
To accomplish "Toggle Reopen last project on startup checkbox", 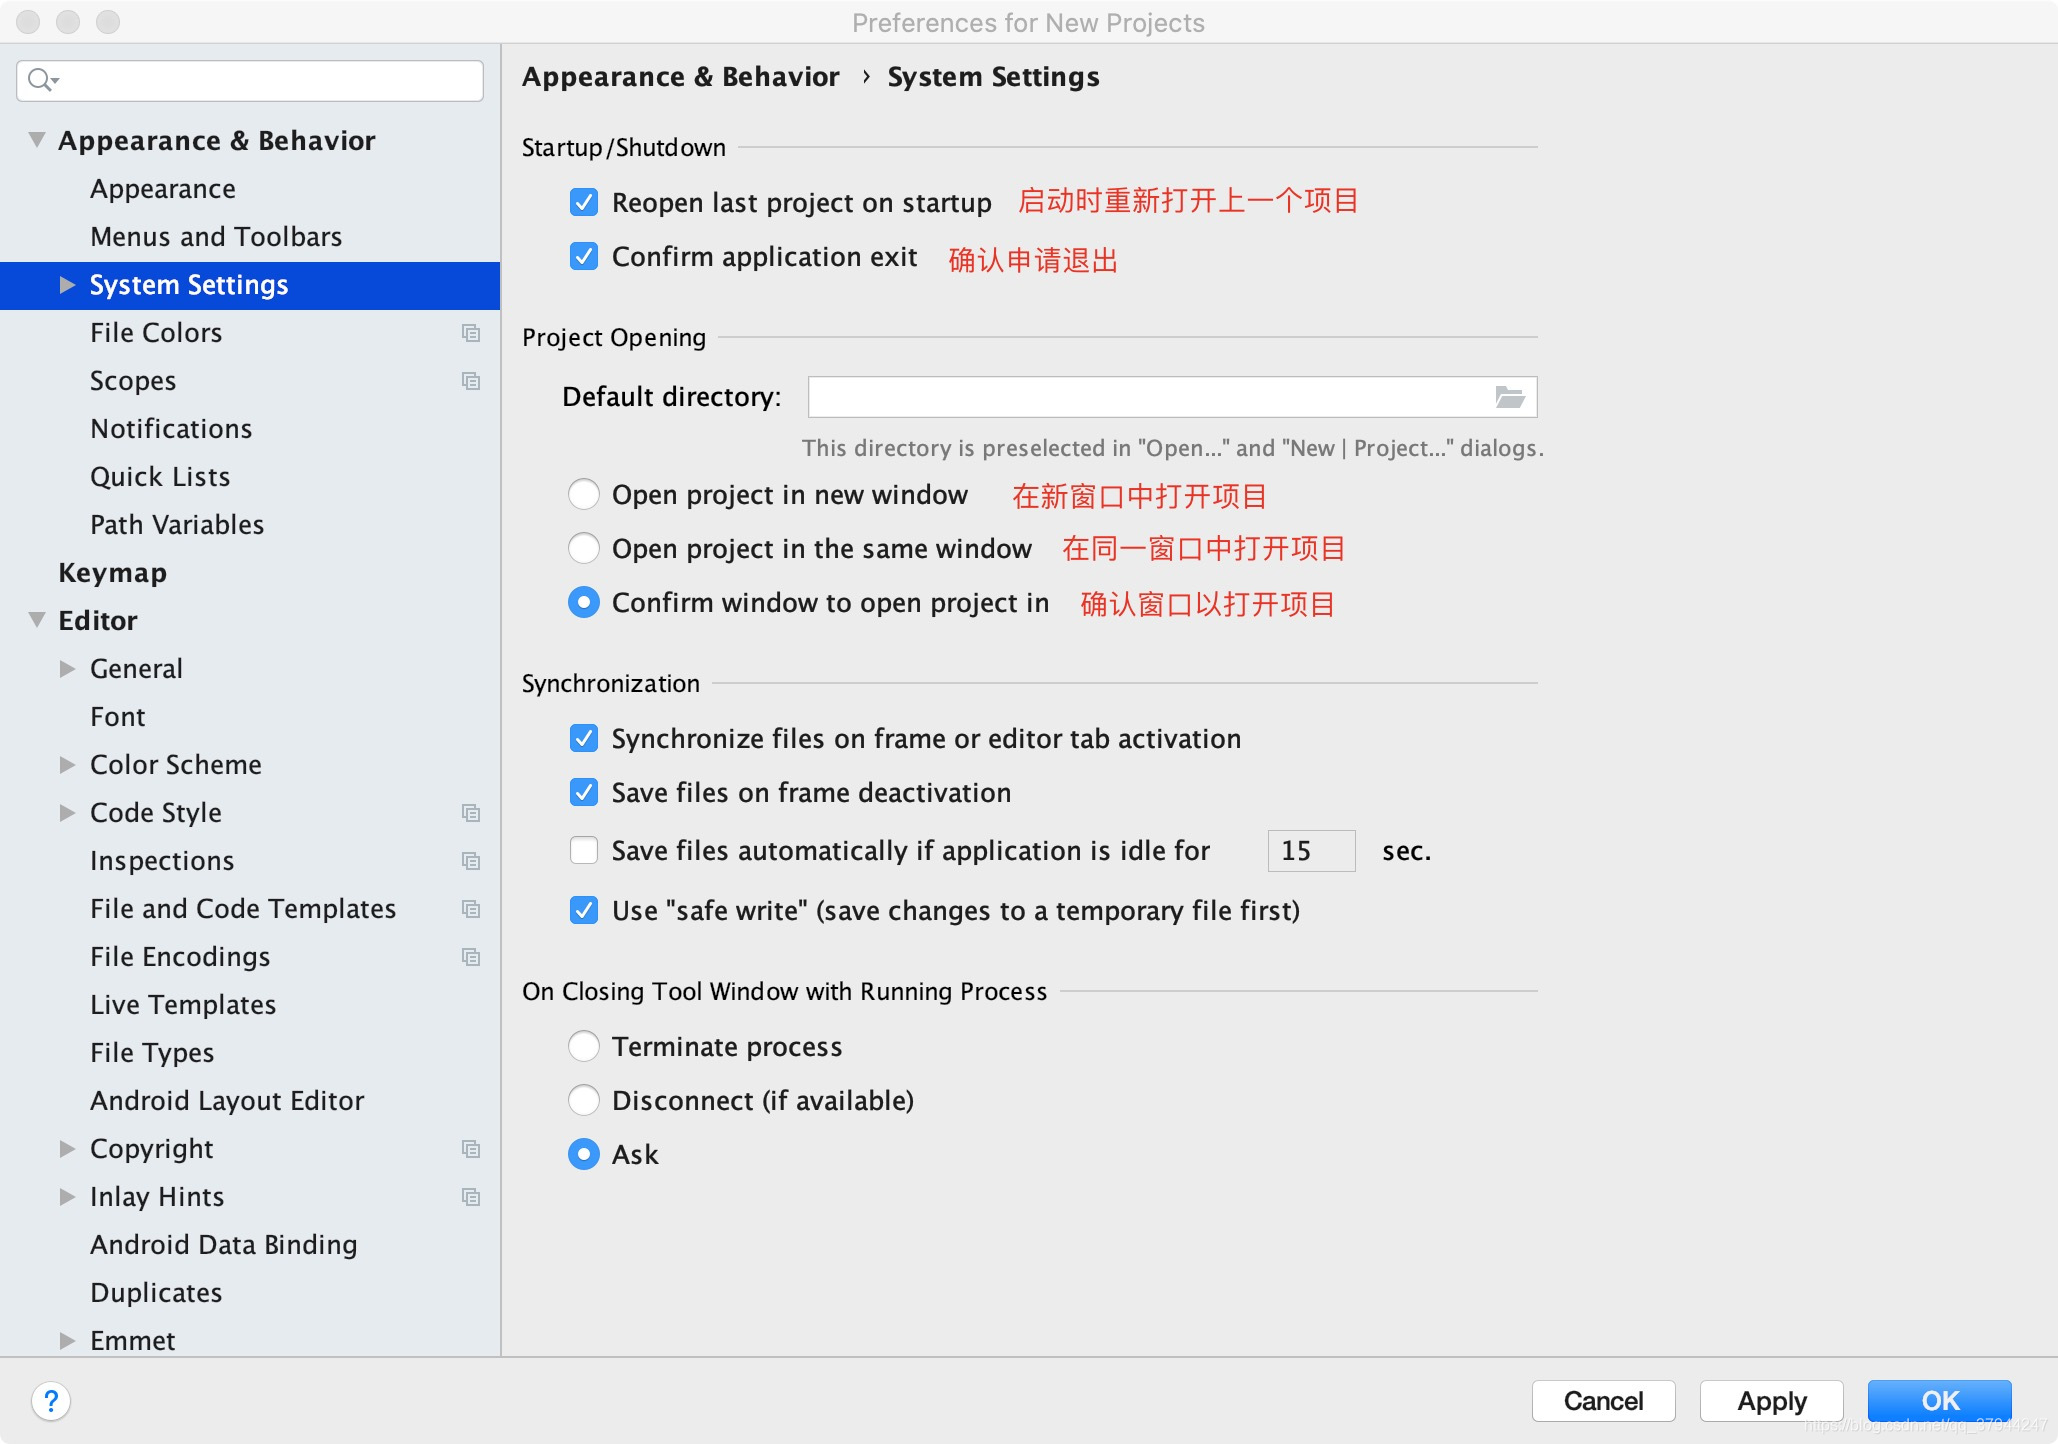I will click(x=584, y=202).
